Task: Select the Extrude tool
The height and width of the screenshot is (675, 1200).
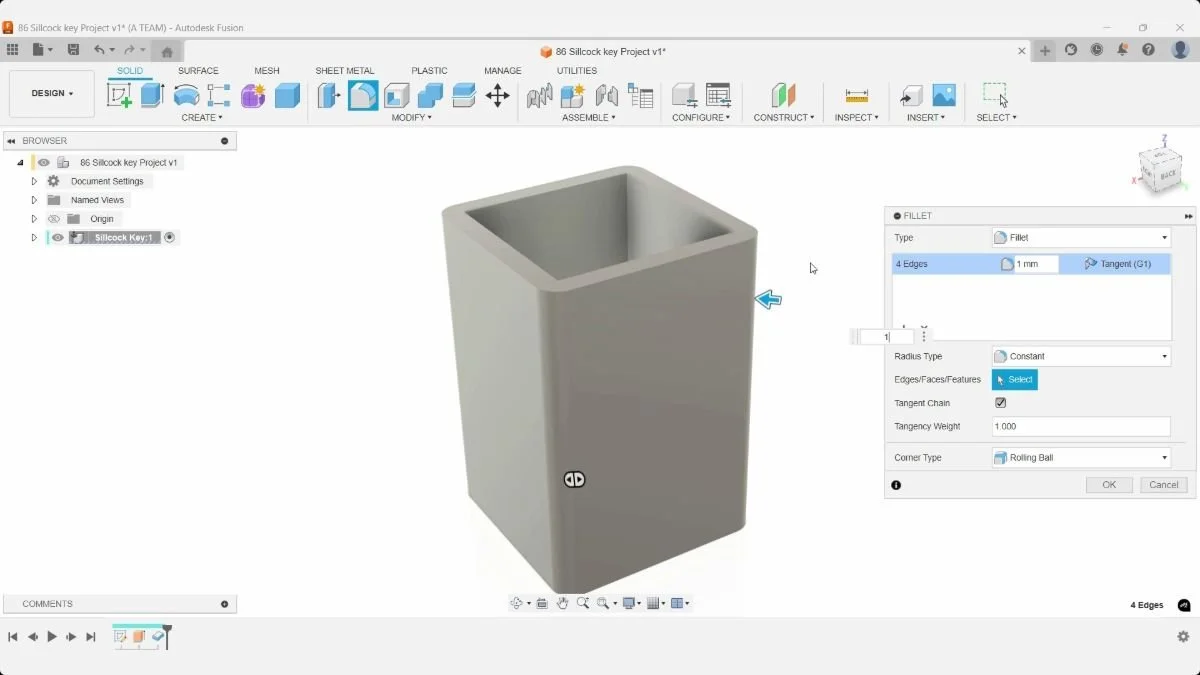Action: [x=152, y=95]
